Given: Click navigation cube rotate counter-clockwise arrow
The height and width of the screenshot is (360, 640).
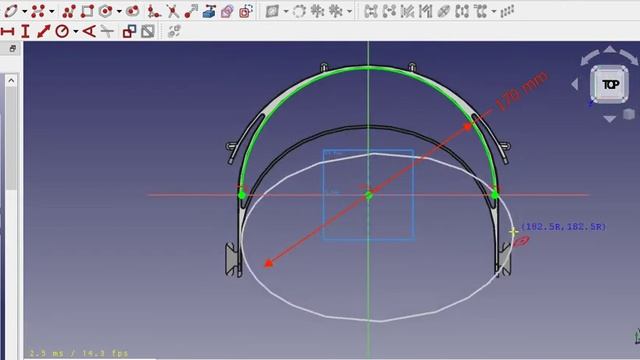Looking at the screenshot, I should pyautogui.click(x=589, y=57).
